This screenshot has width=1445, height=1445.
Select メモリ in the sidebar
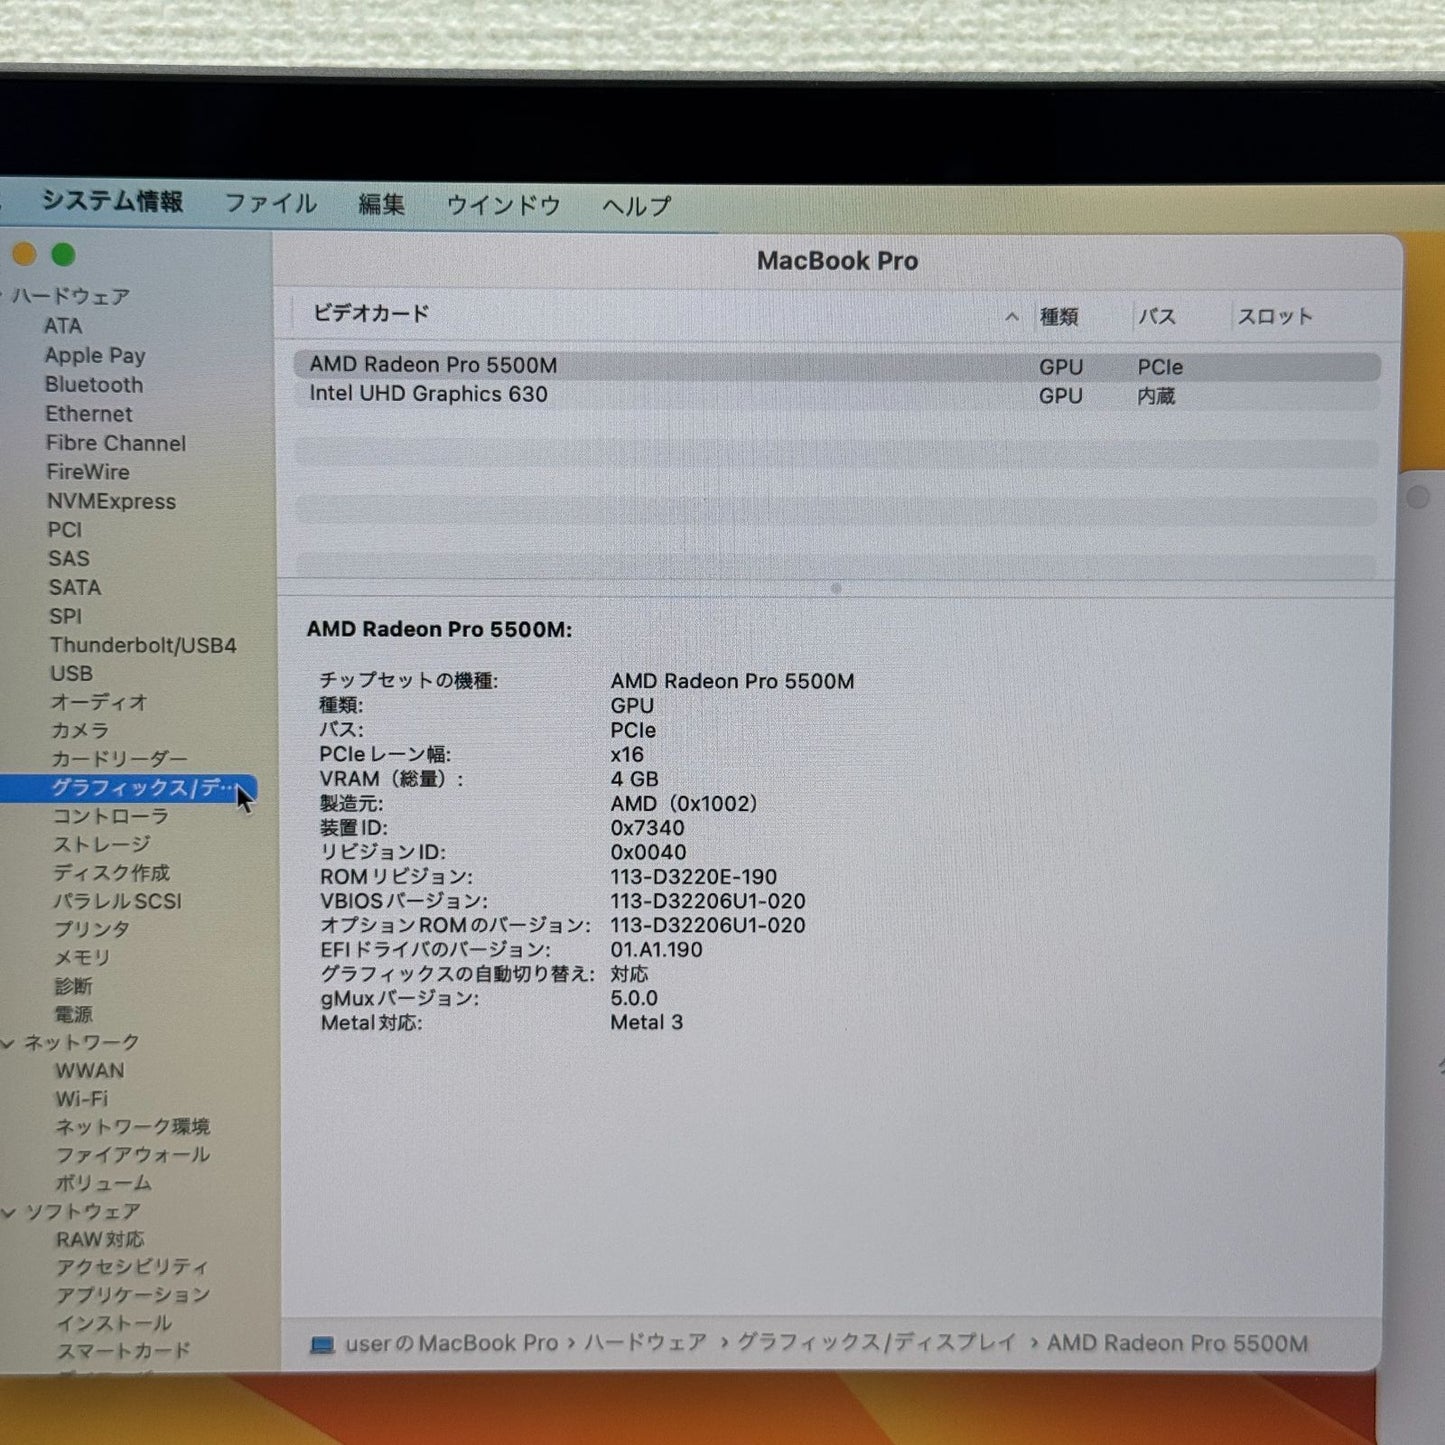(x=82, y=958)
